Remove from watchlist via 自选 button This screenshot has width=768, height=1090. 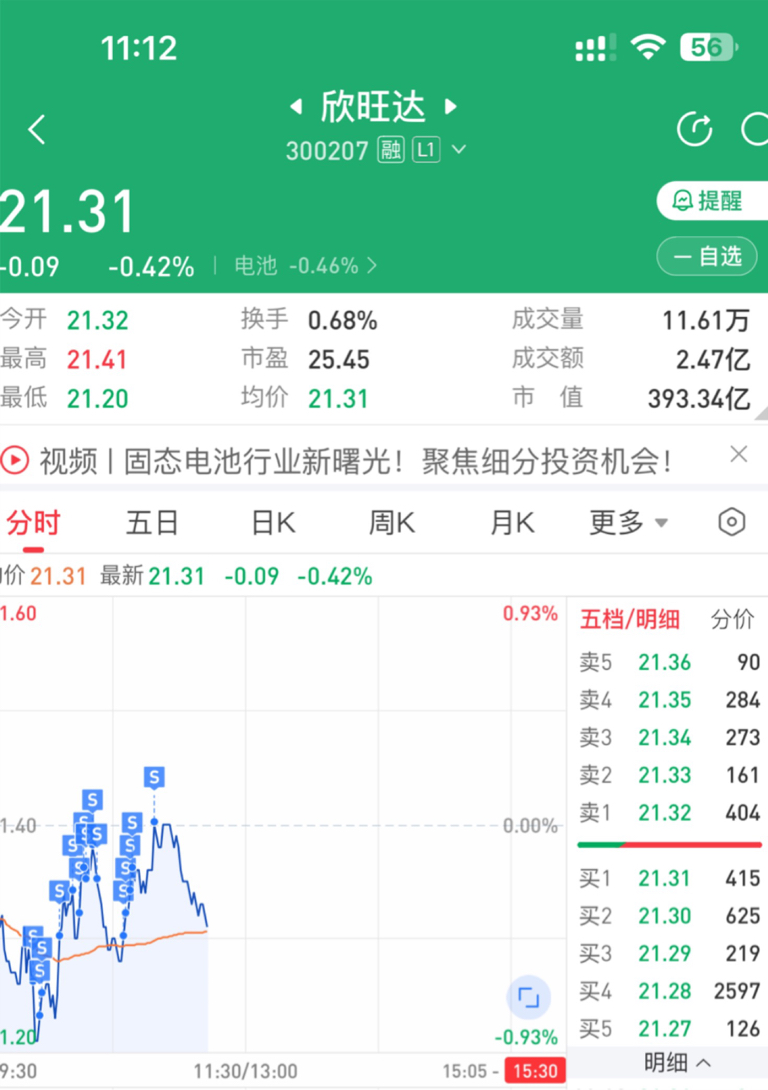(x=708, y=257)
